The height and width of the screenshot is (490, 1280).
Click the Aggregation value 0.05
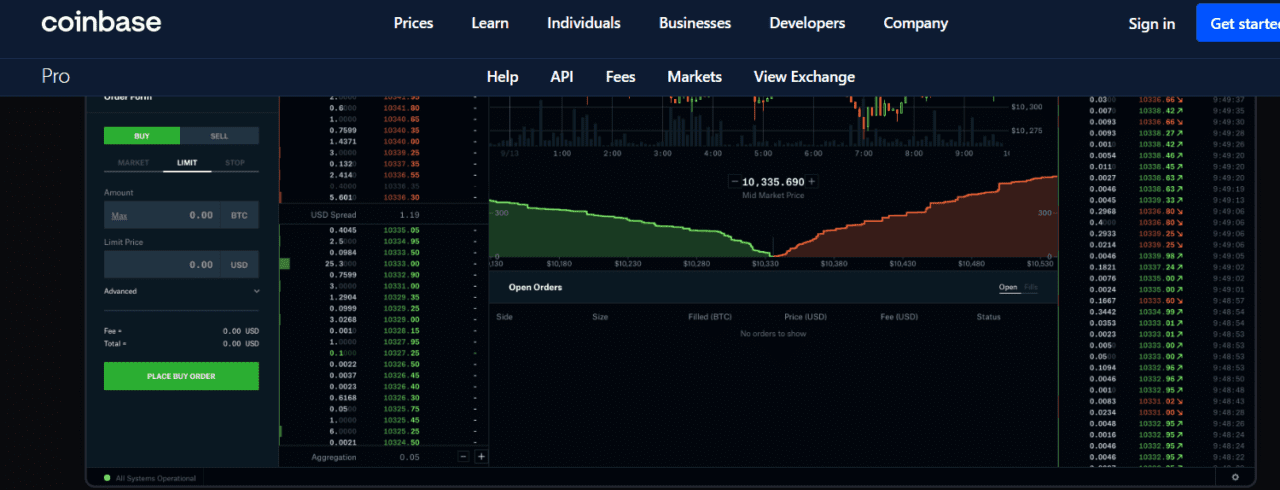tap(409, 457)
